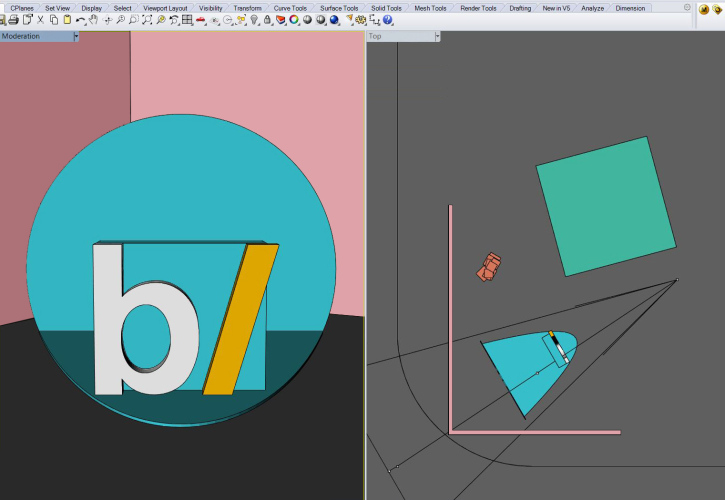Click the light bulb visibility icon
The height and width of the screenshot is (500, 725).
[x=254, y=20]
